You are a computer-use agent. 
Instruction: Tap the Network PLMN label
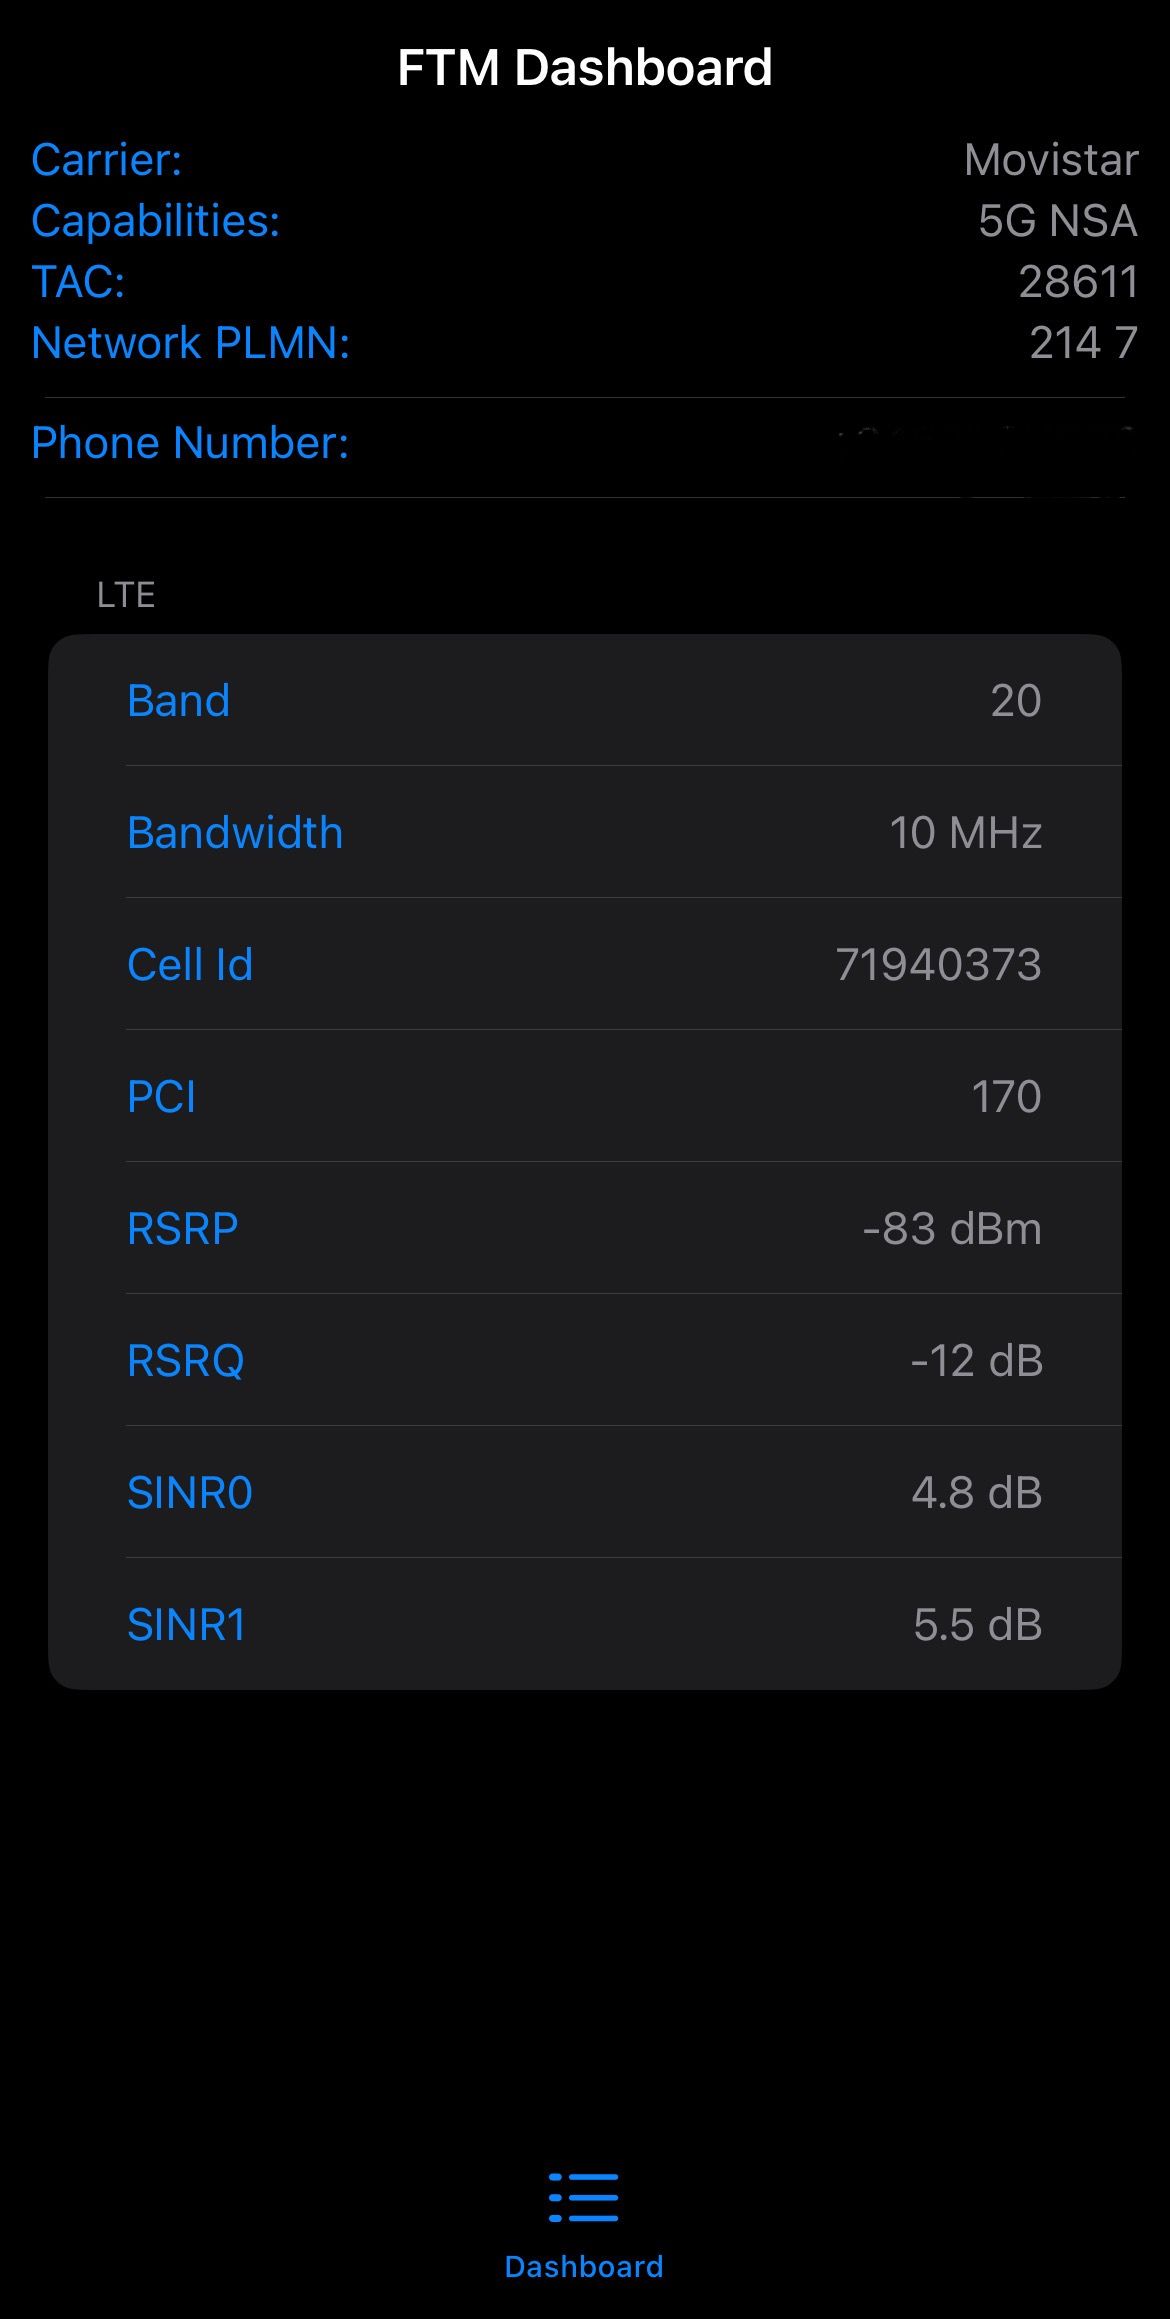(191, 343)
